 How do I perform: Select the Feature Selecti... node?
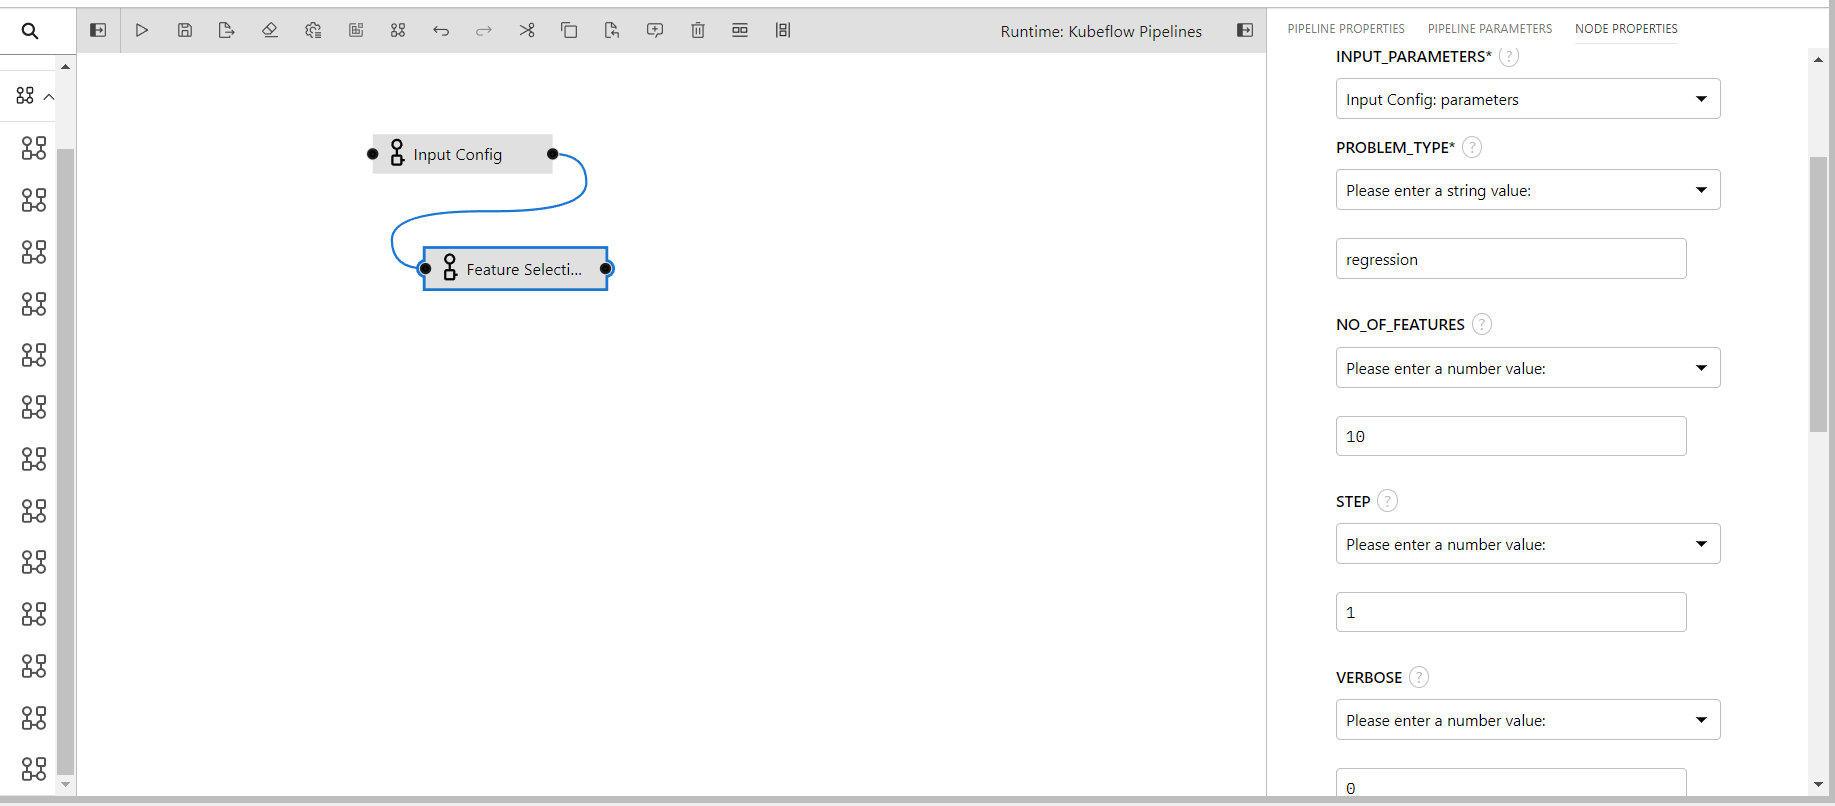[515, 269]
